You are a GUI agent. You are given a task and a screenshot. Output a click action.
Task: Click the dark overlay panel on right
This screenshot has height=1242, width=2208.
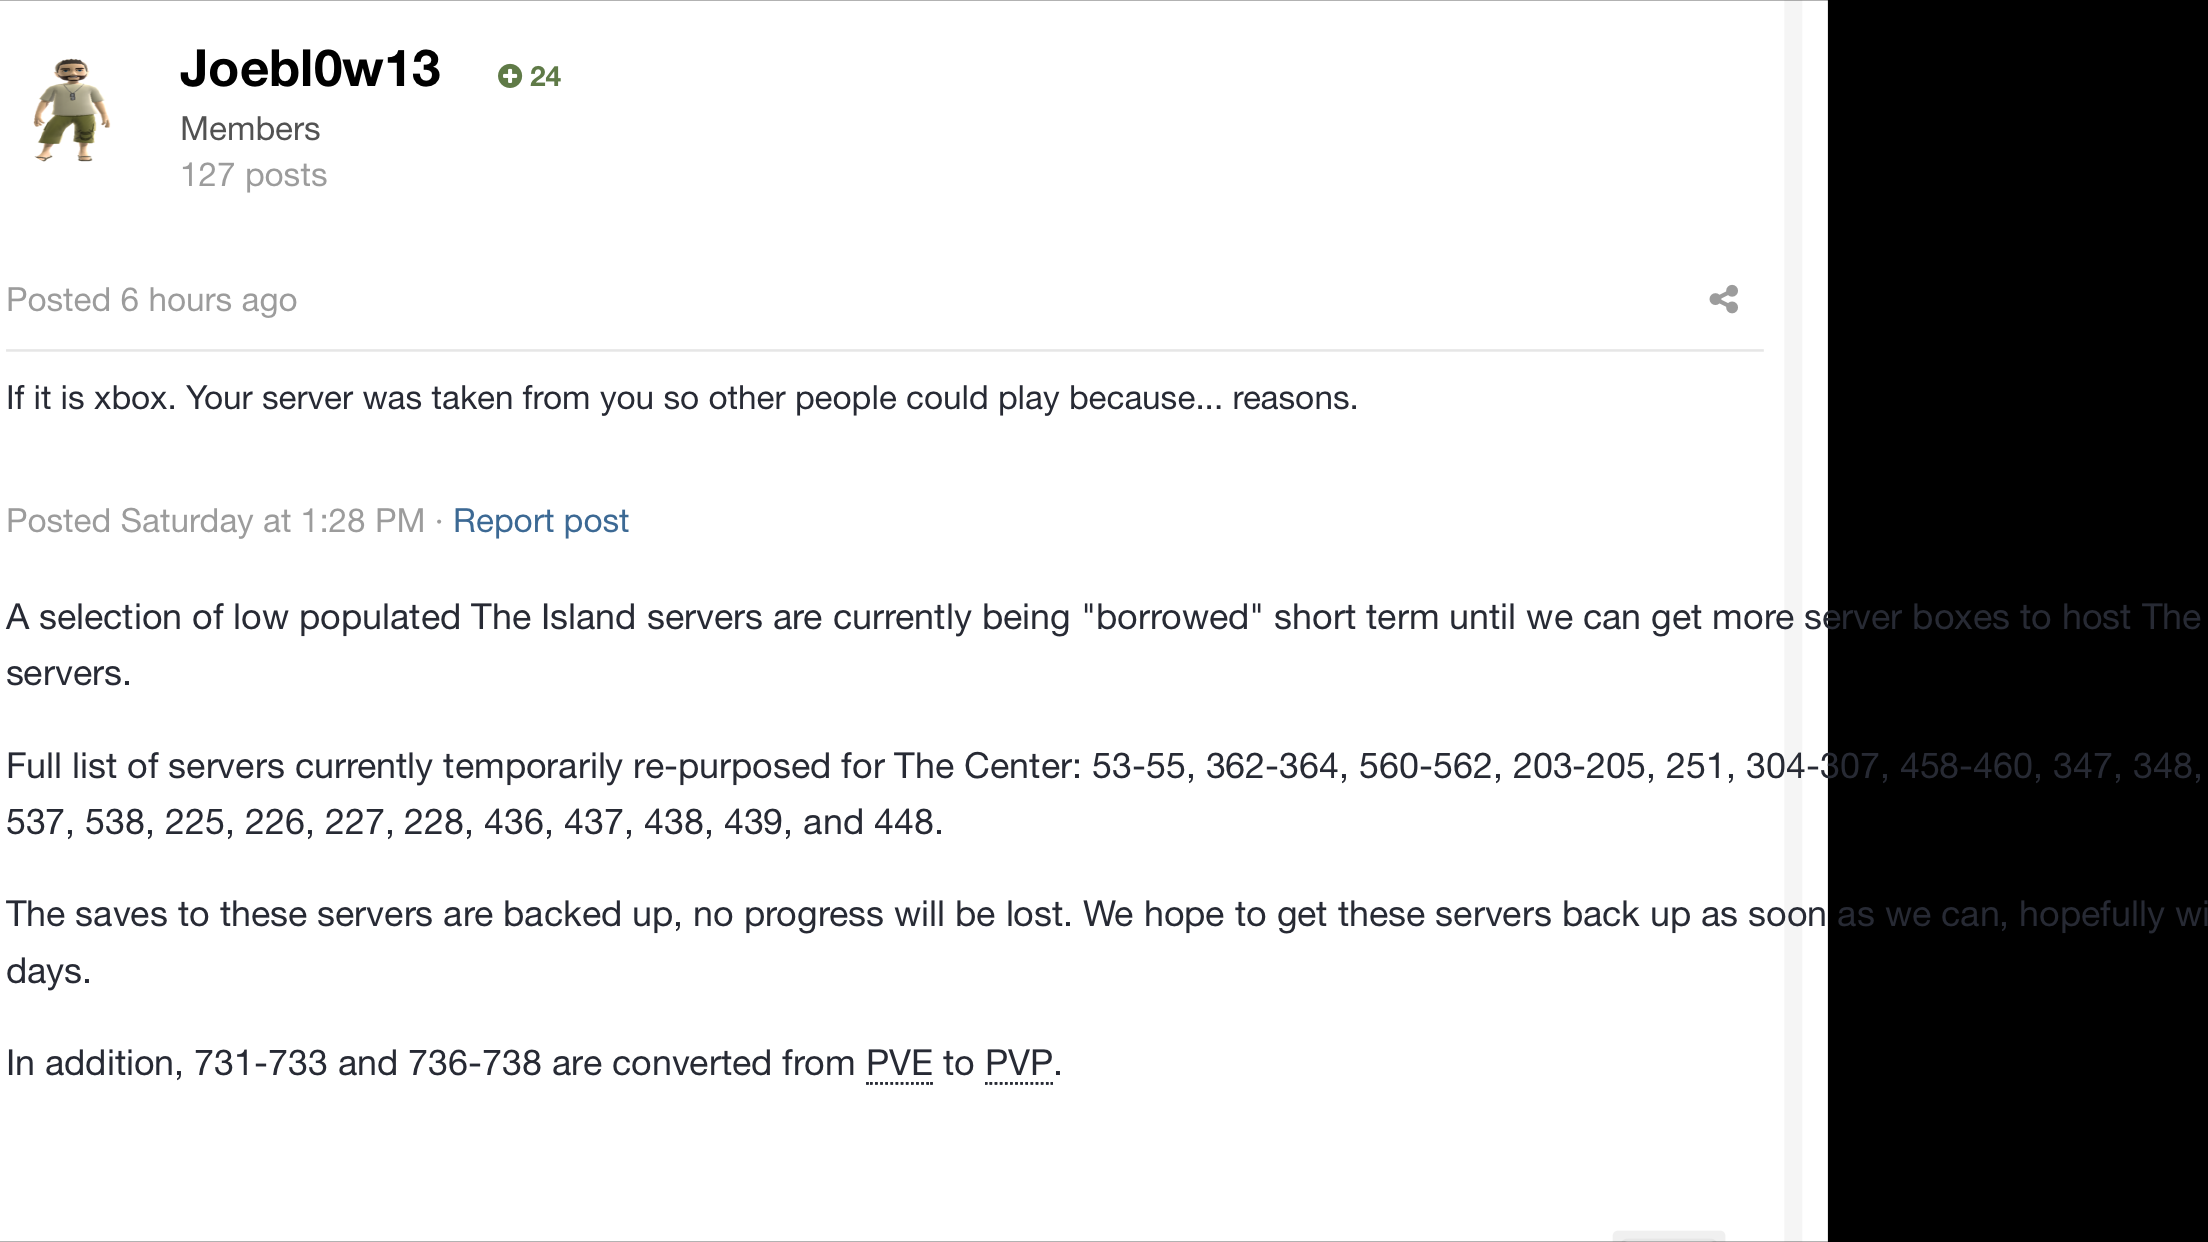pos(2018,621)
